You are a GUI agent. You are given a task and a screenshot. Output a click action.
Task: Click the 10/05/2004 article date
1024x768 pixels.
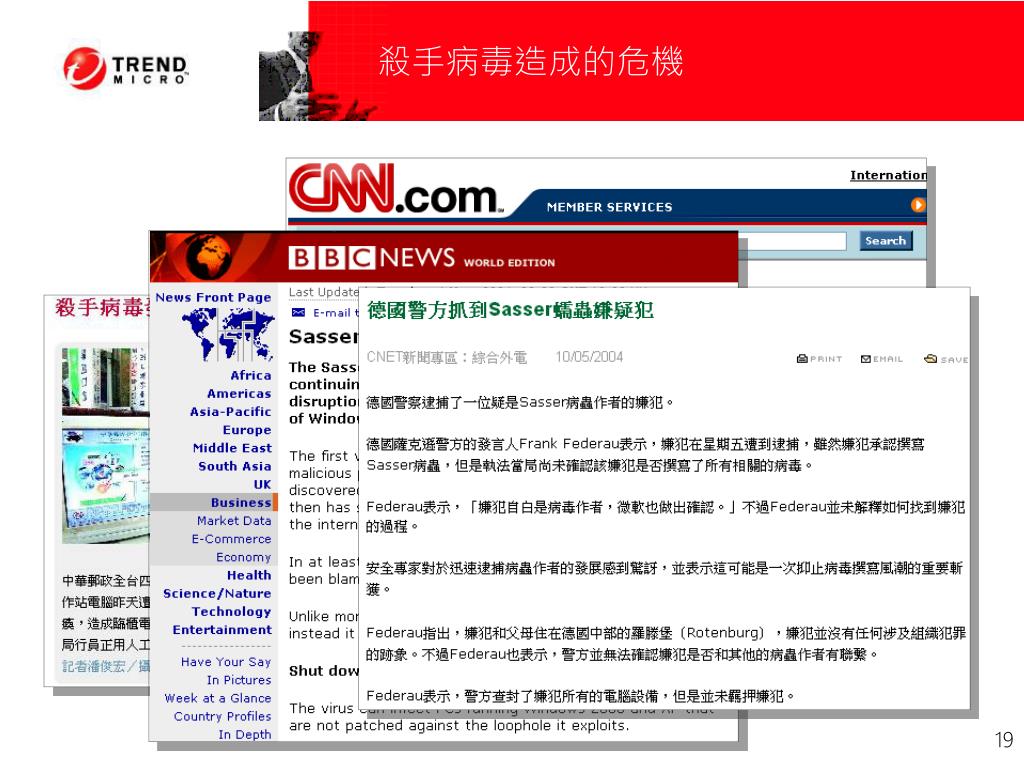pyautogui.click(x=589, y=357)
